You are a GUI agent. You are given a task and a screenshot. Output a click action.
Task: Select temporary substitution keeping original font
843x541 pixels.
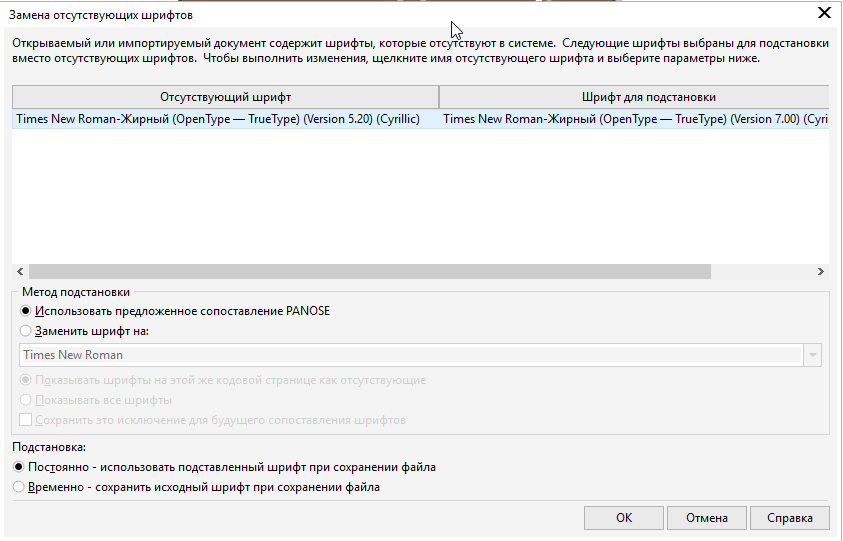pos(19,487)
